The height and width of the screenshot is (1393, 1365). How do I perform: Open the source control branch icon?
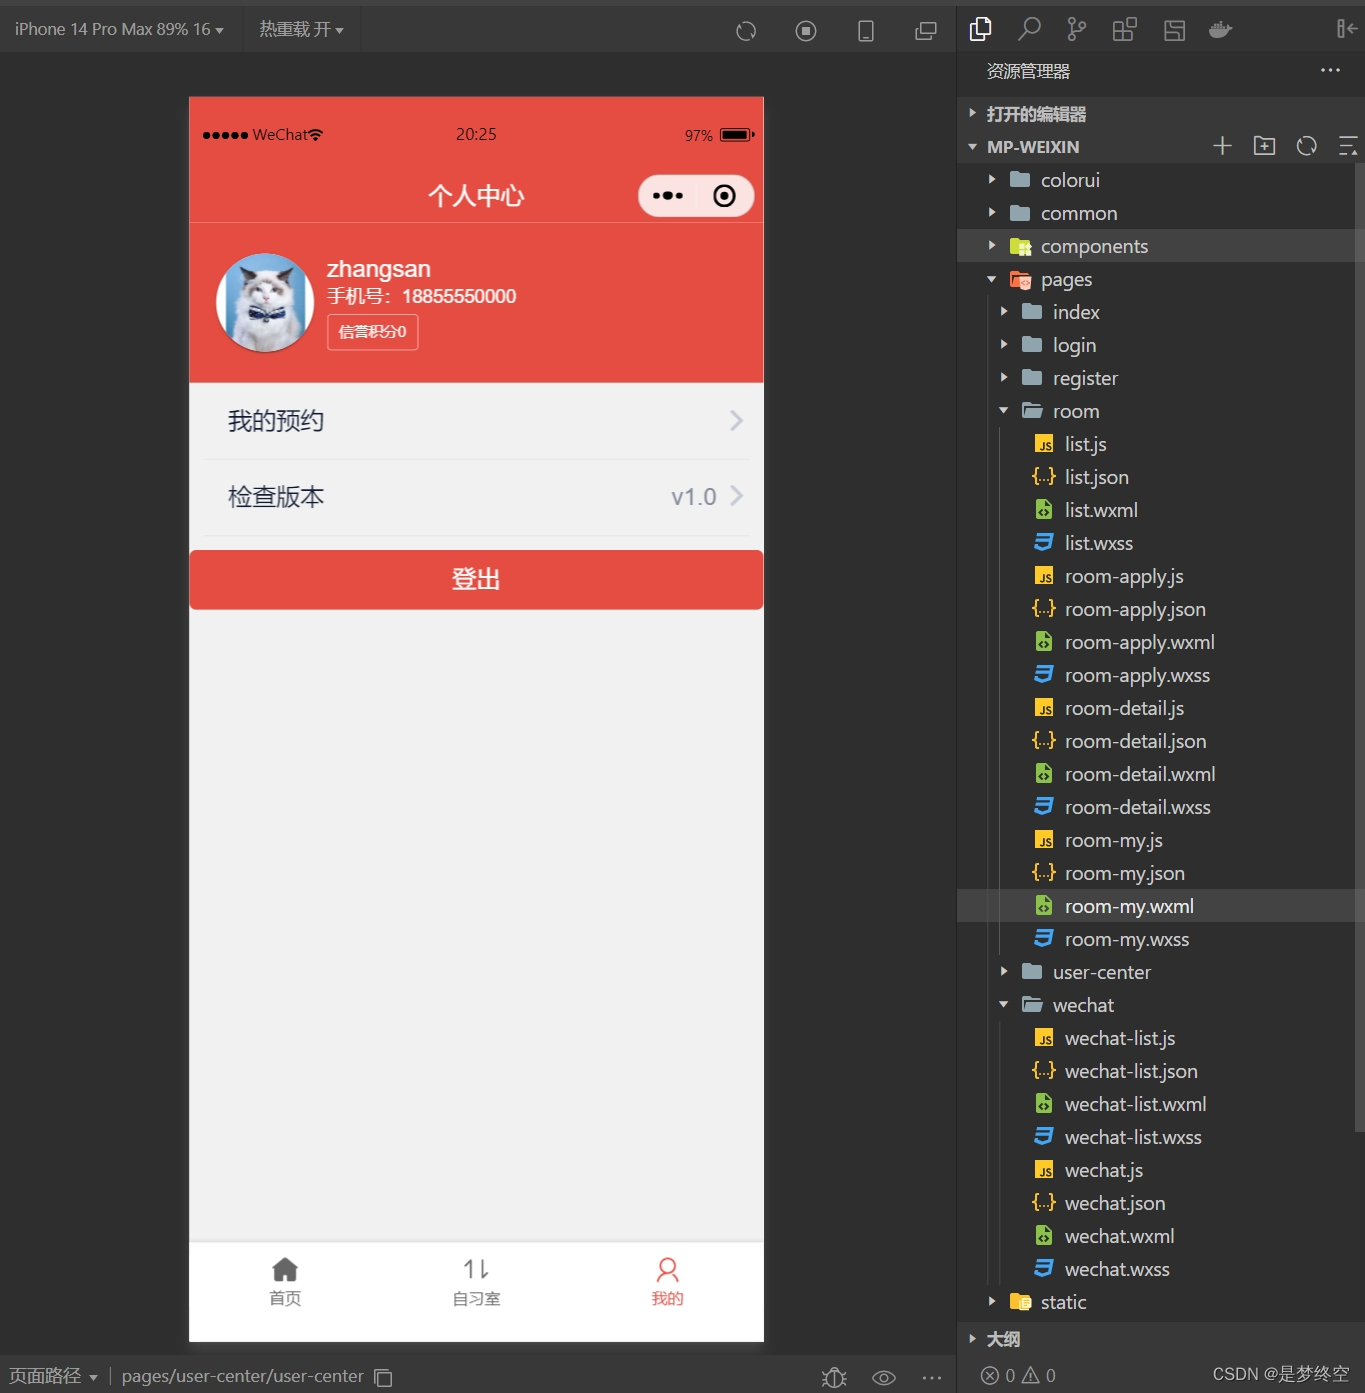[x=1077, y=29]
